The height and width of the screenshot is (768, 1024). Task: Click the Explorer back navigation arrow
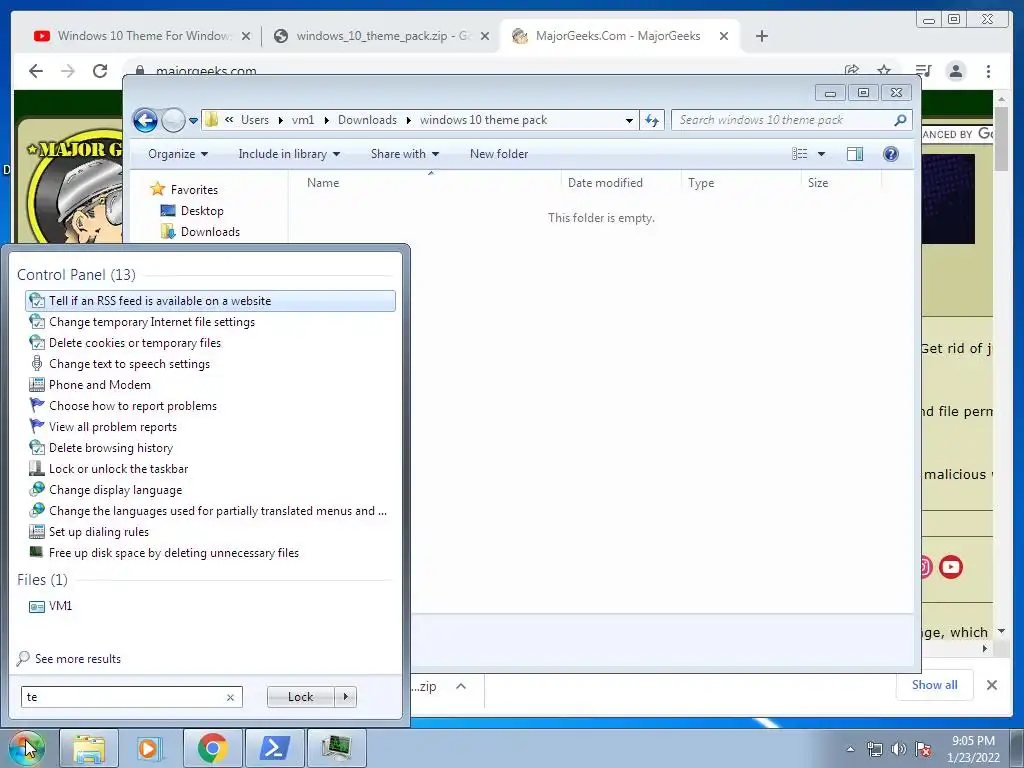(145, 120)
